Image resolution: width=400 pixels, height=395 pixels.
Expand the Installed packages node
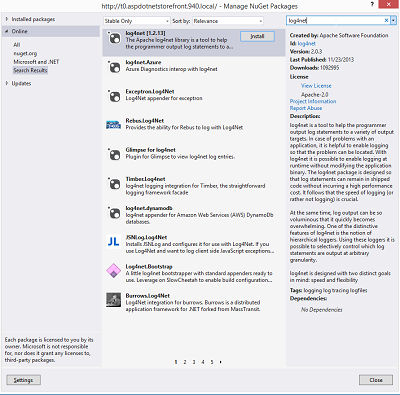pyautogui.click(x=7, y=19)
